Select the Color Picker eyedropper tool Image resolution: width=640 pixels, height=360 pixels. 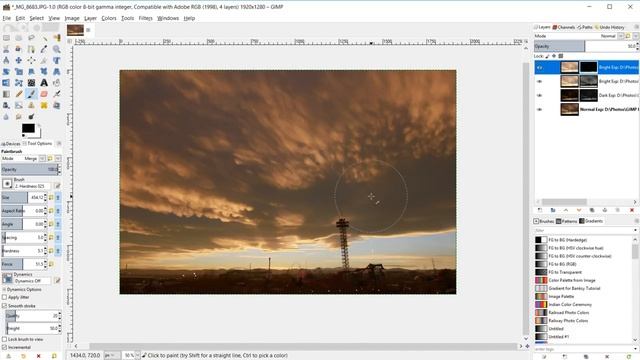44,49
